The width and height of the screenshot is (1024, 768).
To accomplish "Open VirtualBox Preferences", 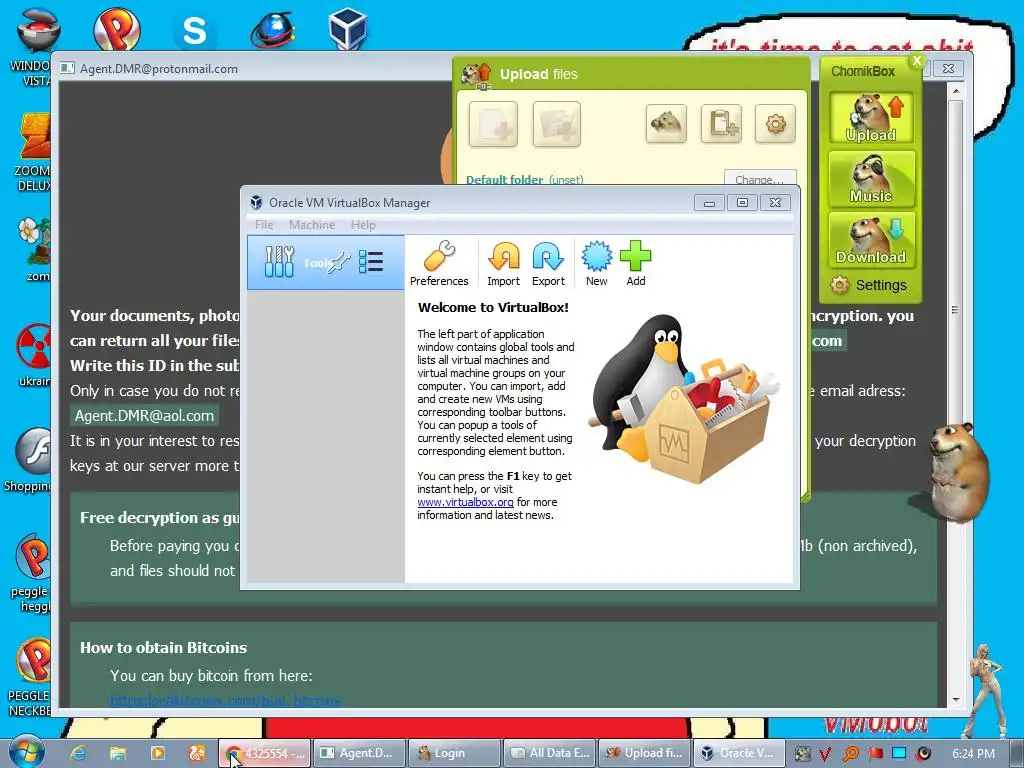I will pos(439,264).
